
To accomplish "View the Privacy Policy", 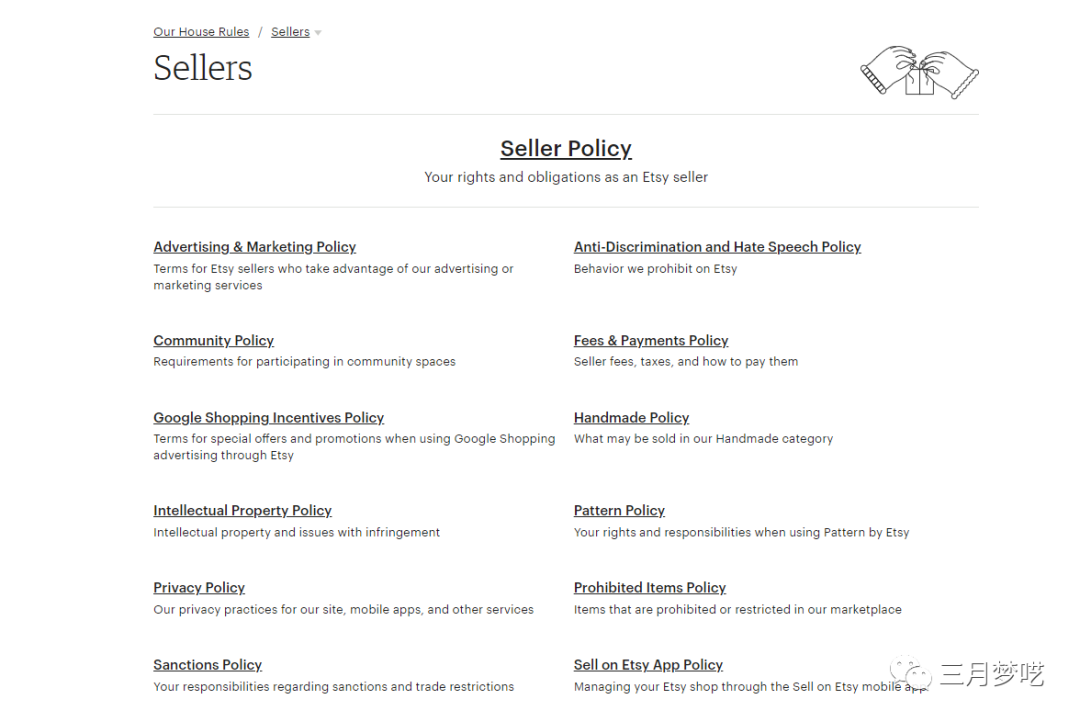I will tap(199, 588).
